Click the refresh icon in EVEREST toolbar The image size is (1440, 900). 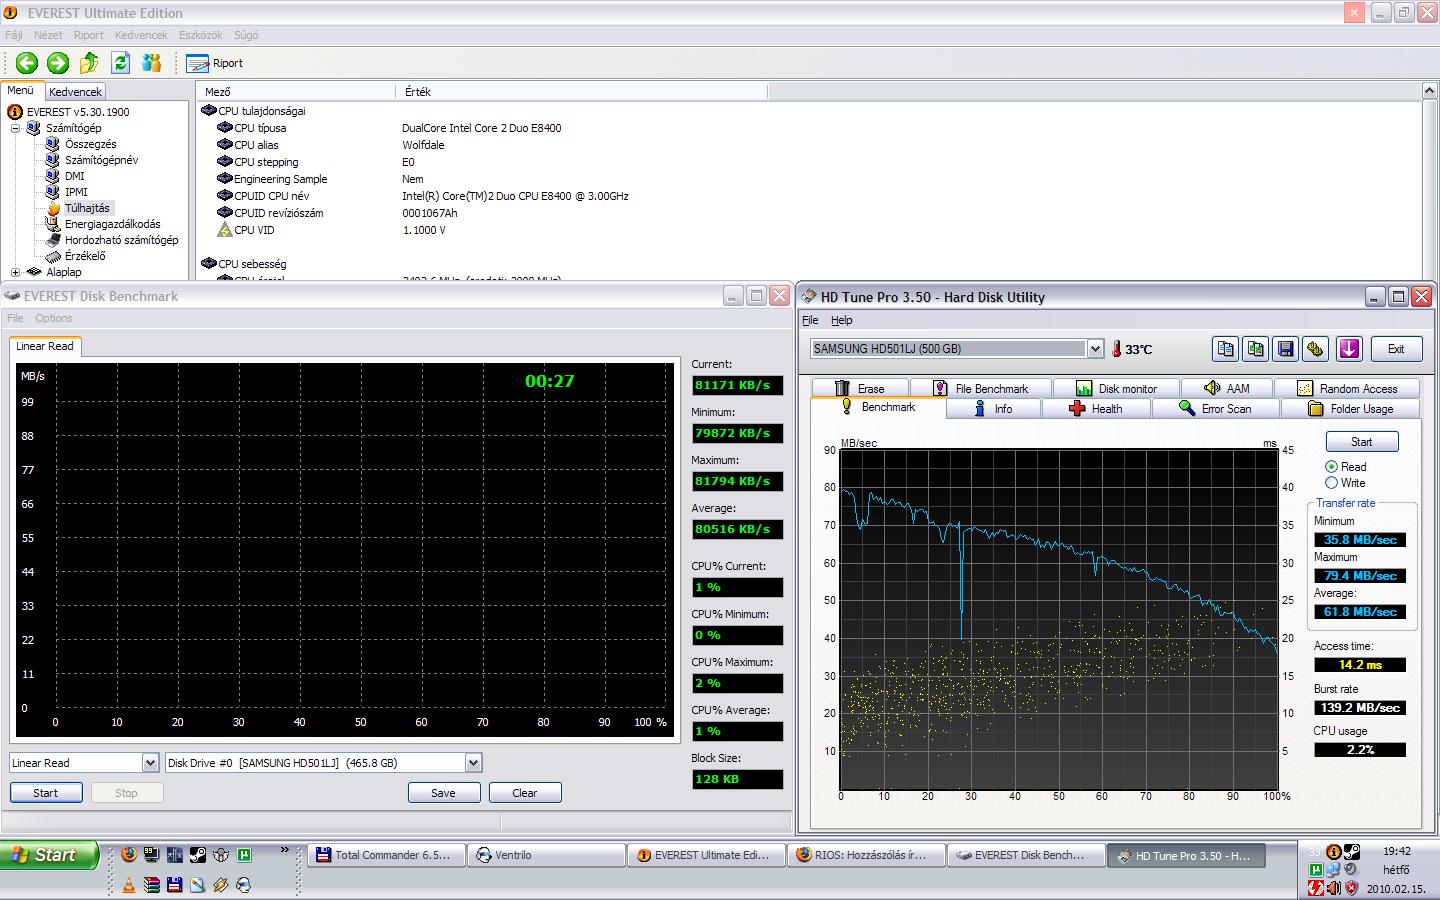tap(120, 63)
